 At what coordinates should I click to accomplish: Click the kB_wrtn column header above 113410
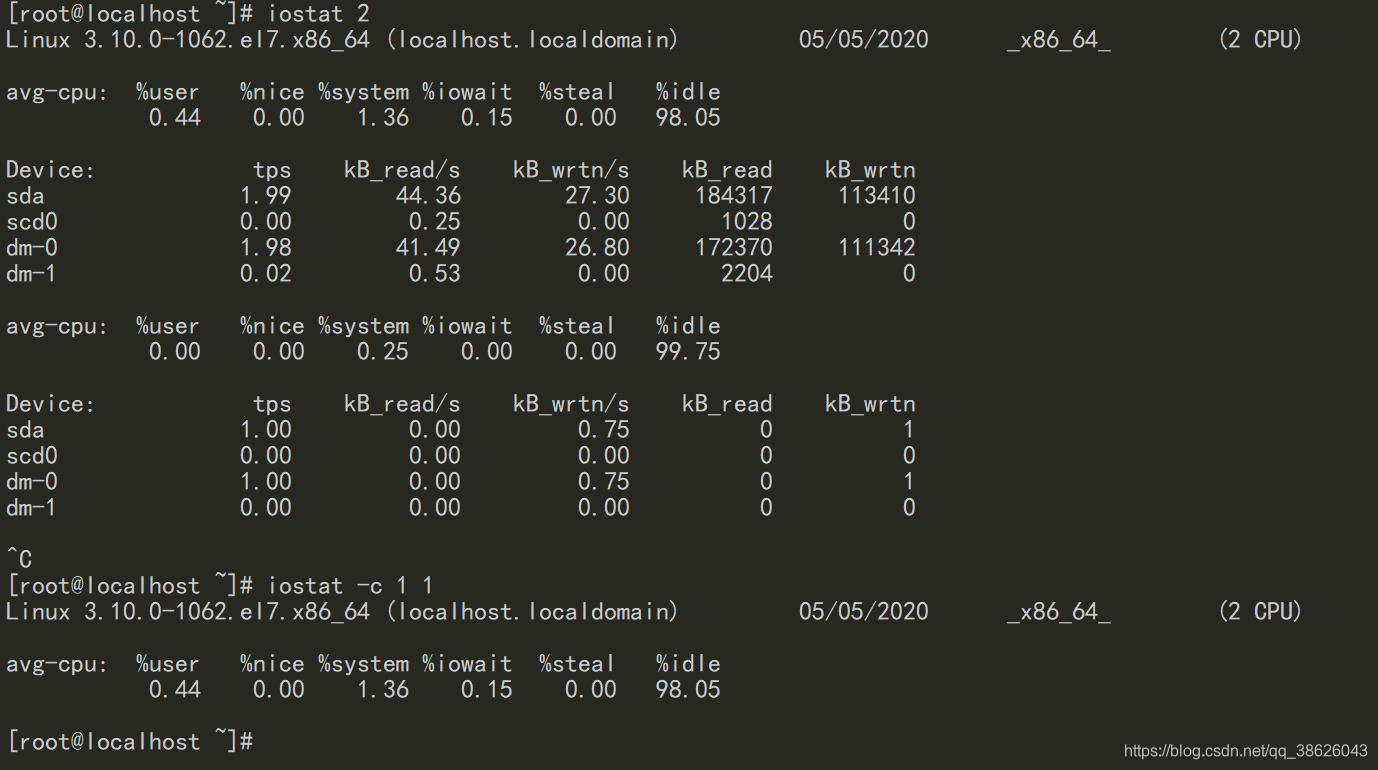(870, 170)
